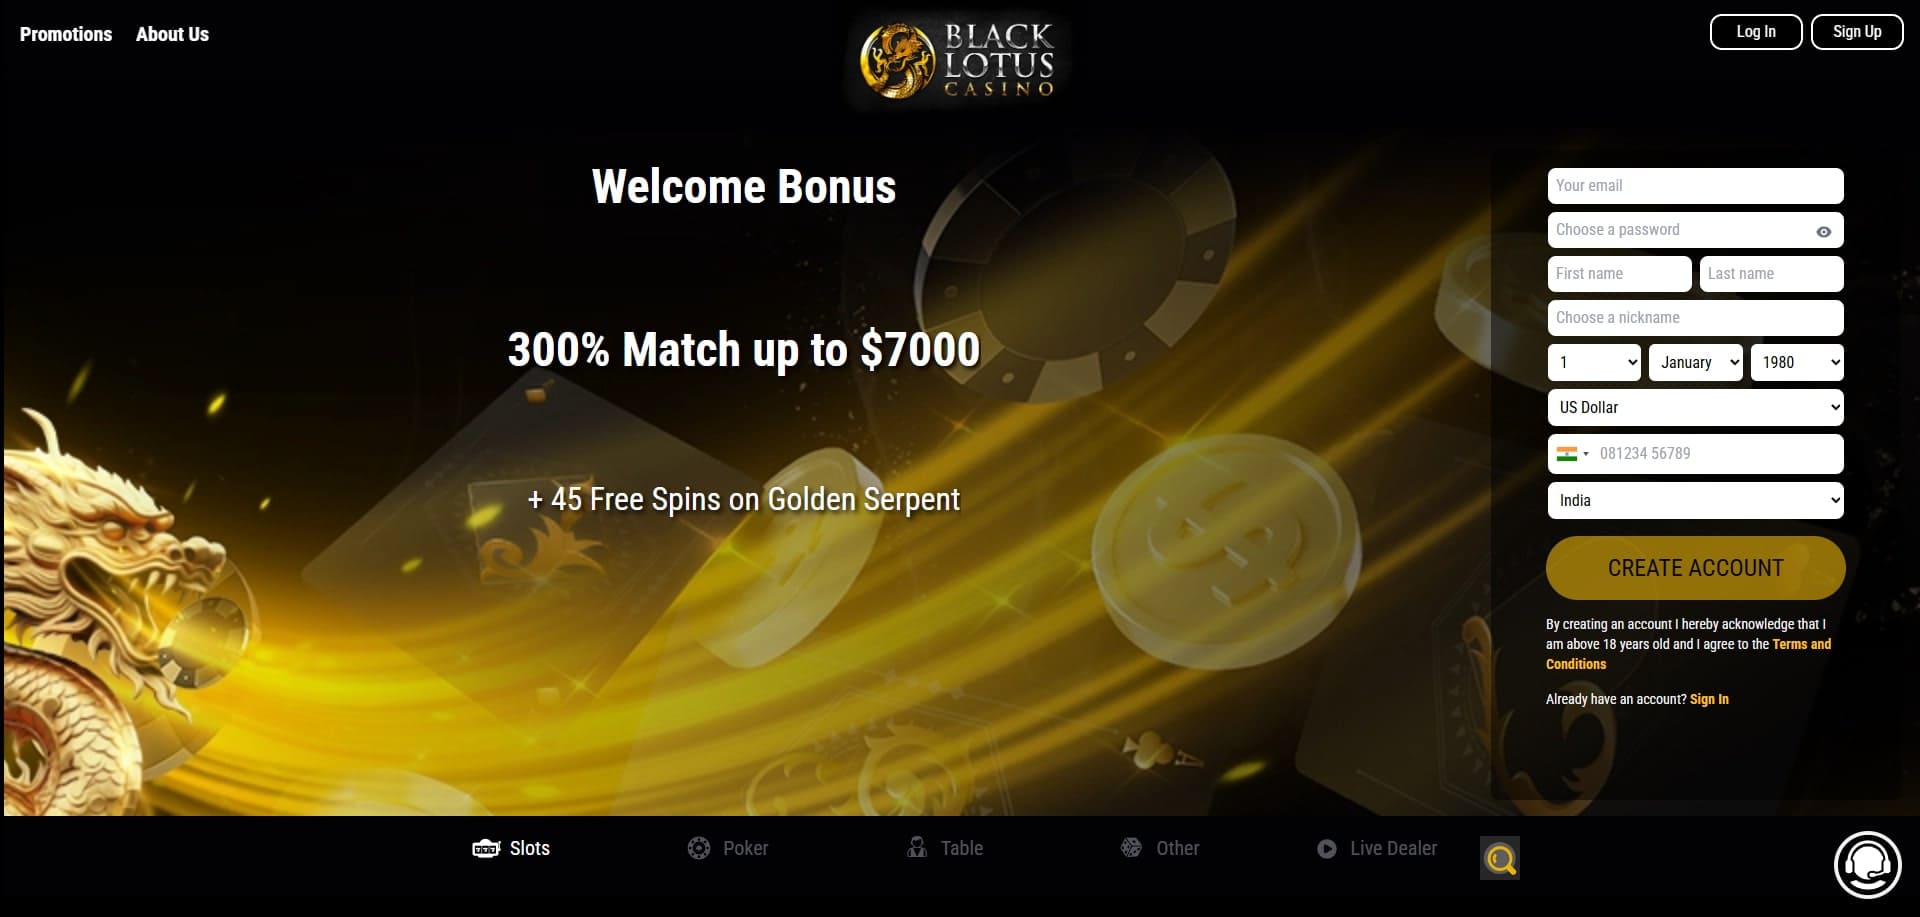Select the Slots category
The image size is (1920, 917).
pyautogui.click(x=511, y=848)
